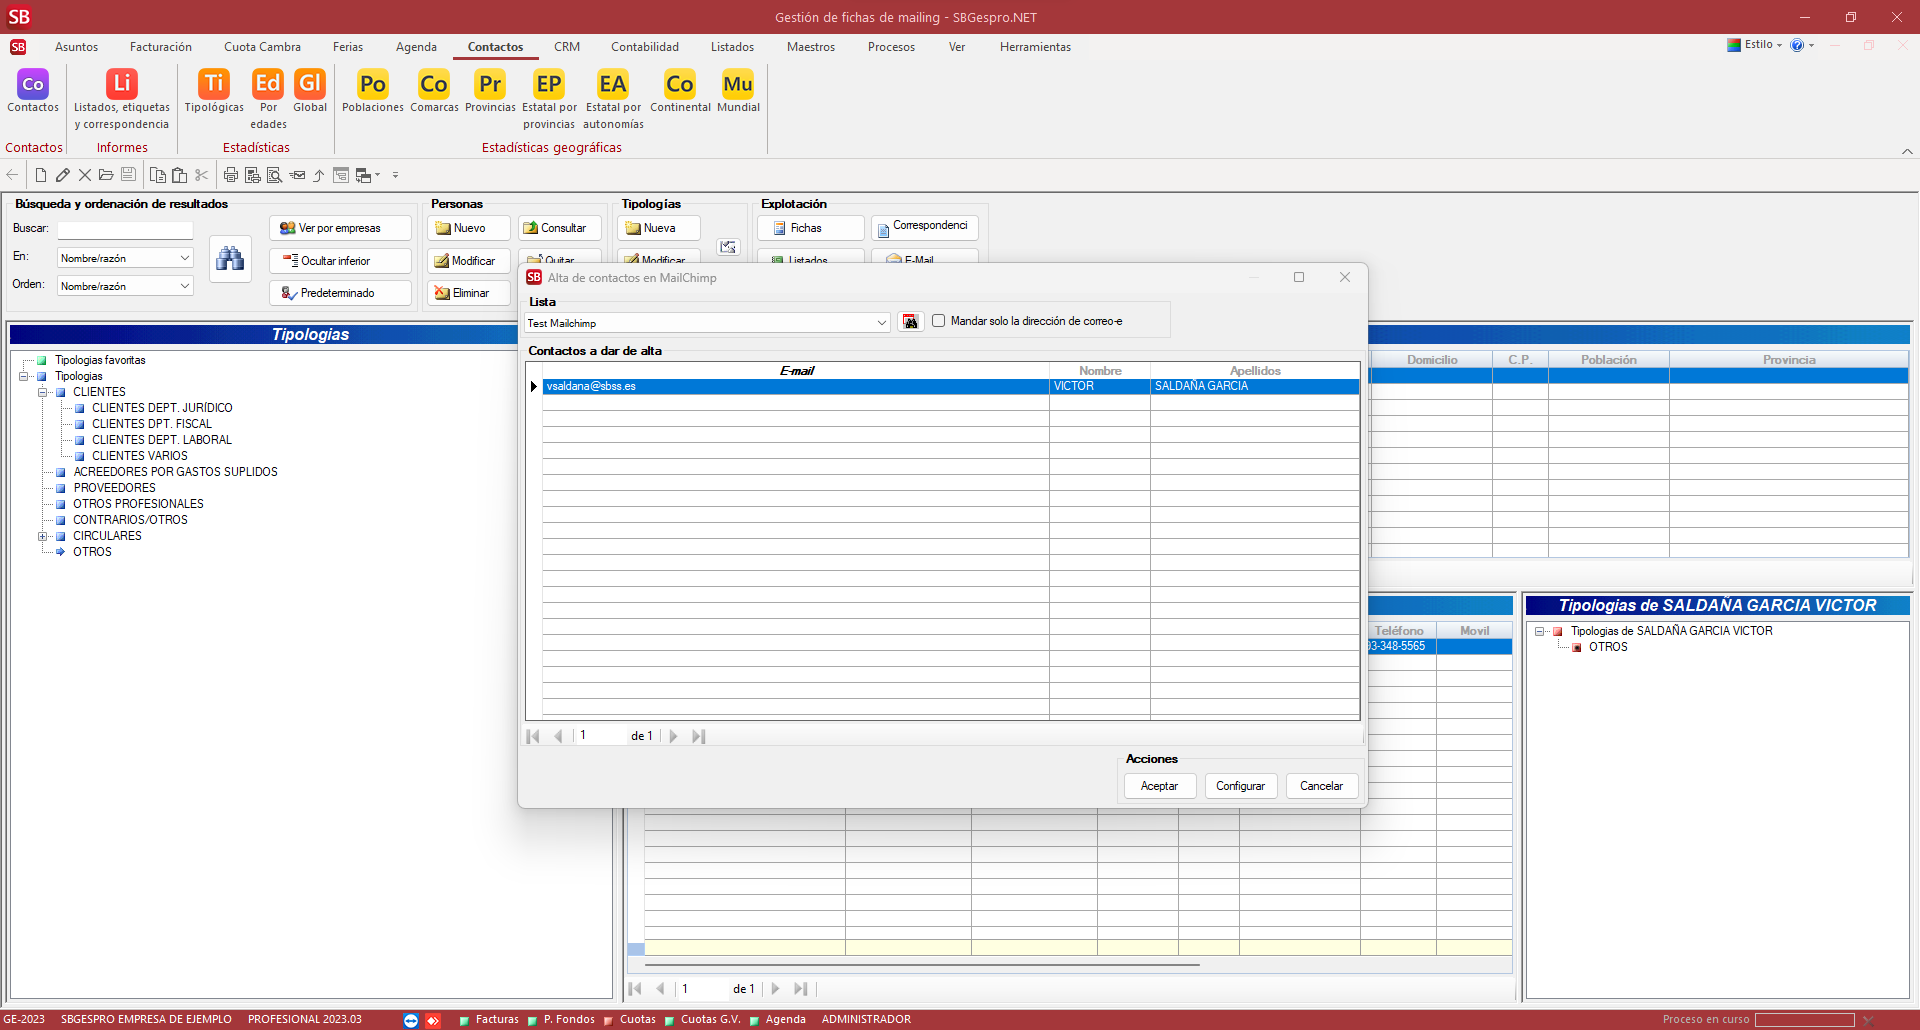The width and height of the screenshot is (1920, 1030).
Task: Select CLIENTES DPT. FISCAL in tree
Action: pos(151,424)
